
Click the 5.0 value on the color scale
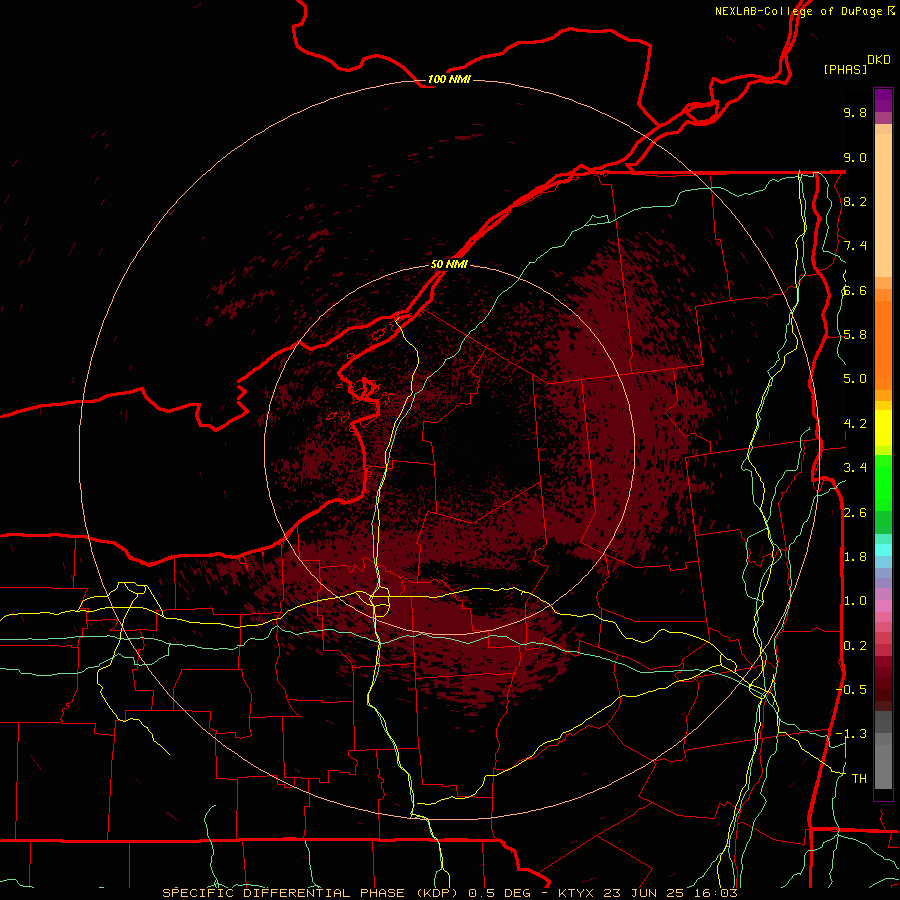[855, 379]
